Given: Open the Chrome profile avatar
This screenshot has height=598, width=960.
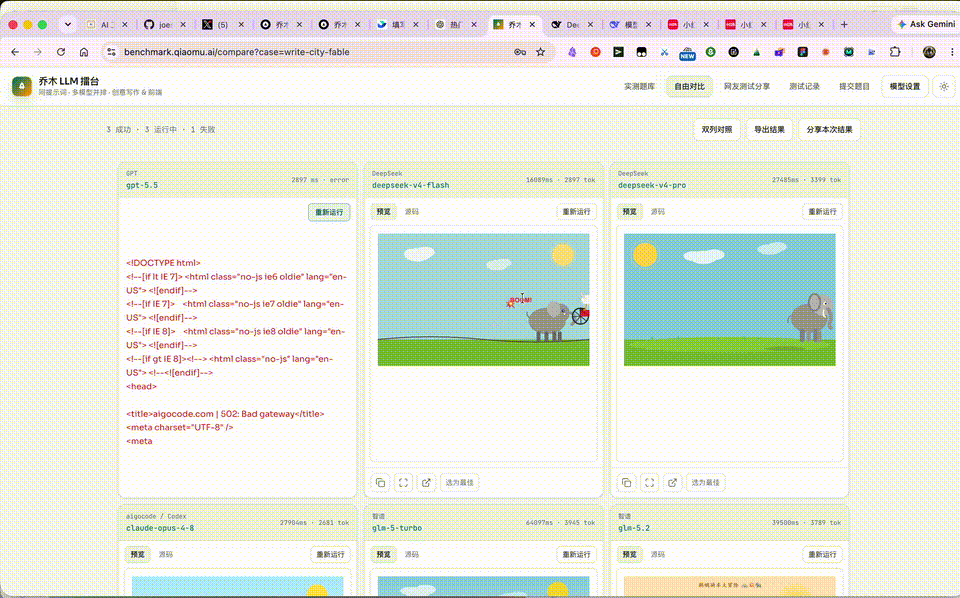Looking at the screenshot, I should coord(929,52).
